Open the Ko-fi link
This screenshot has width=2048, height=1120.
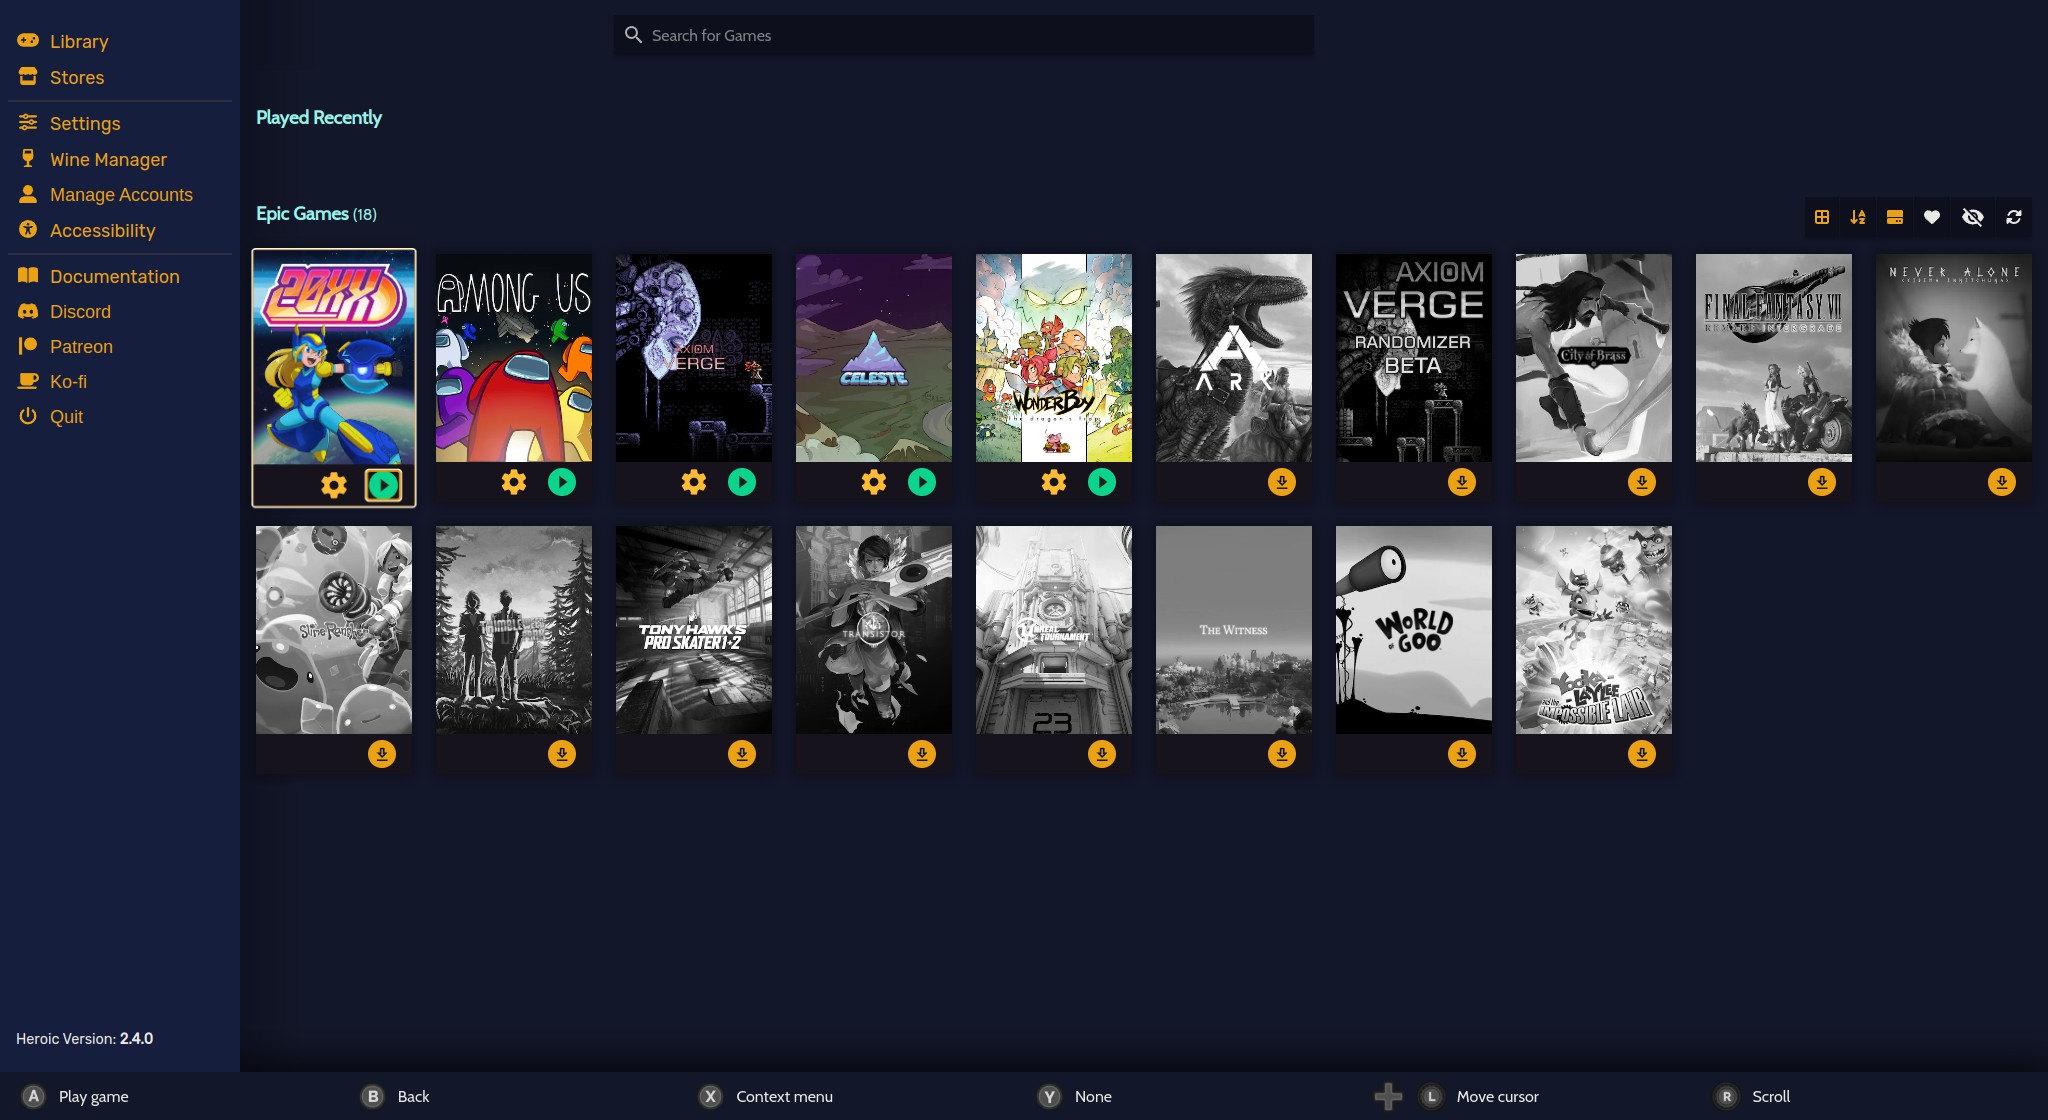(x=52, y=381)
